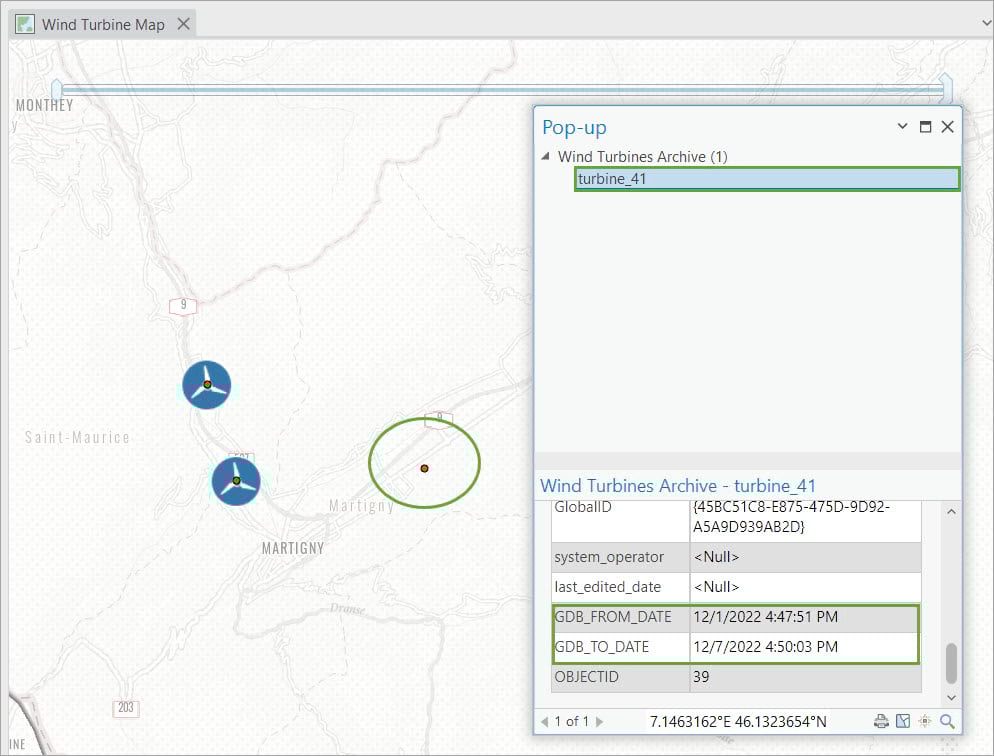994x756 pixels.
Task: Select the wind turbine symbol near Martigny
Action: (x=236, y=481)
